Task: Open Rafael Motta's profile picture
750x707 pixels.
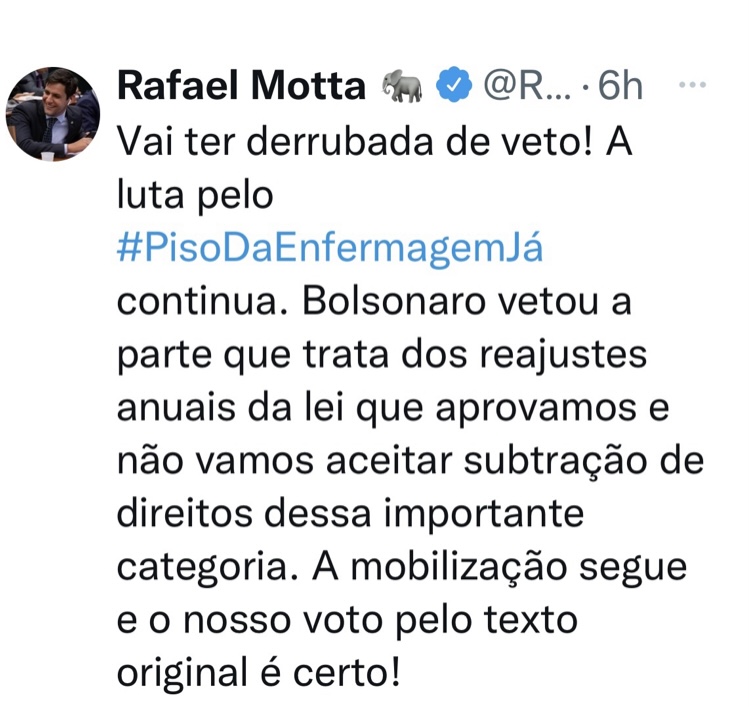Action: pos(53,114)
